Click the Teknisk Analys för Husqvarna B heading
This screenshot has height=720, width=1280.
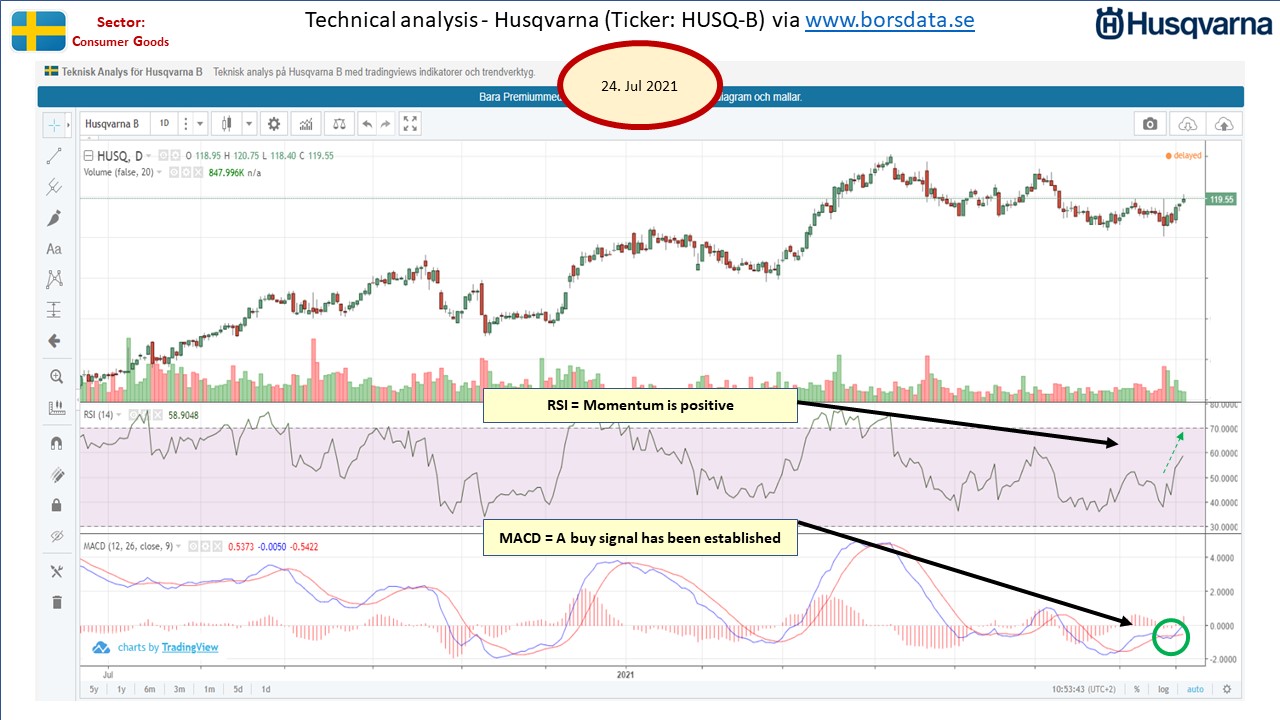coord(131,72)
